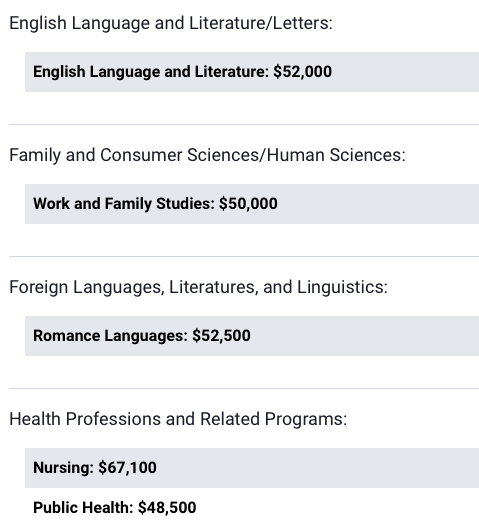Click the 'English Language and Literature/Letters' heading
The image size is (479, 530).
pos(171,23)
